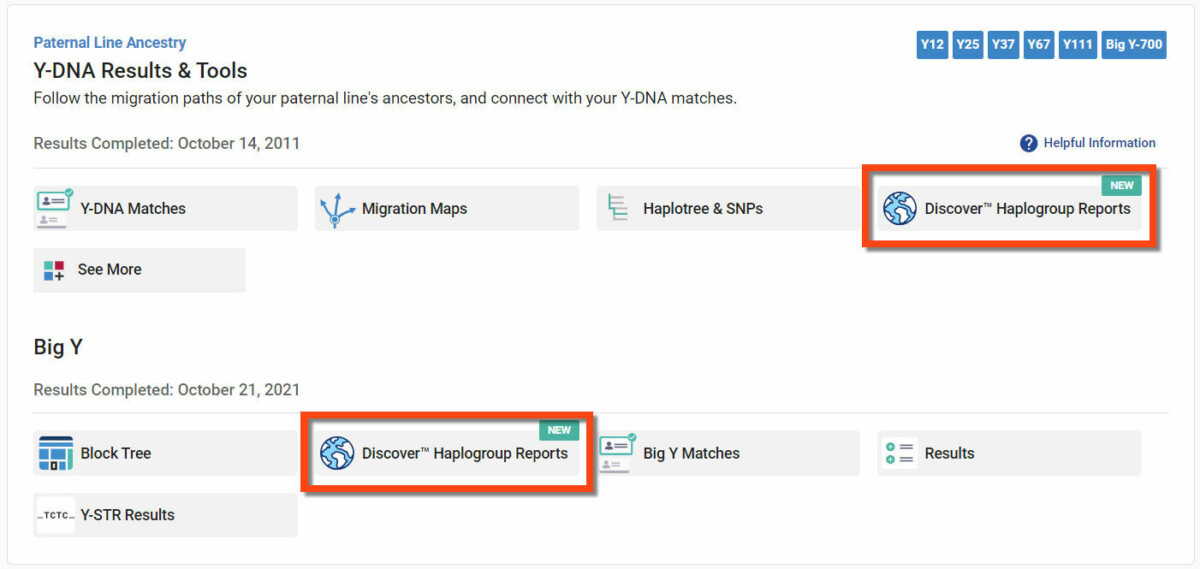
Task: Click globe icon in Y-DNA Discover Haplogroup Reports
Action: [900, 209]
